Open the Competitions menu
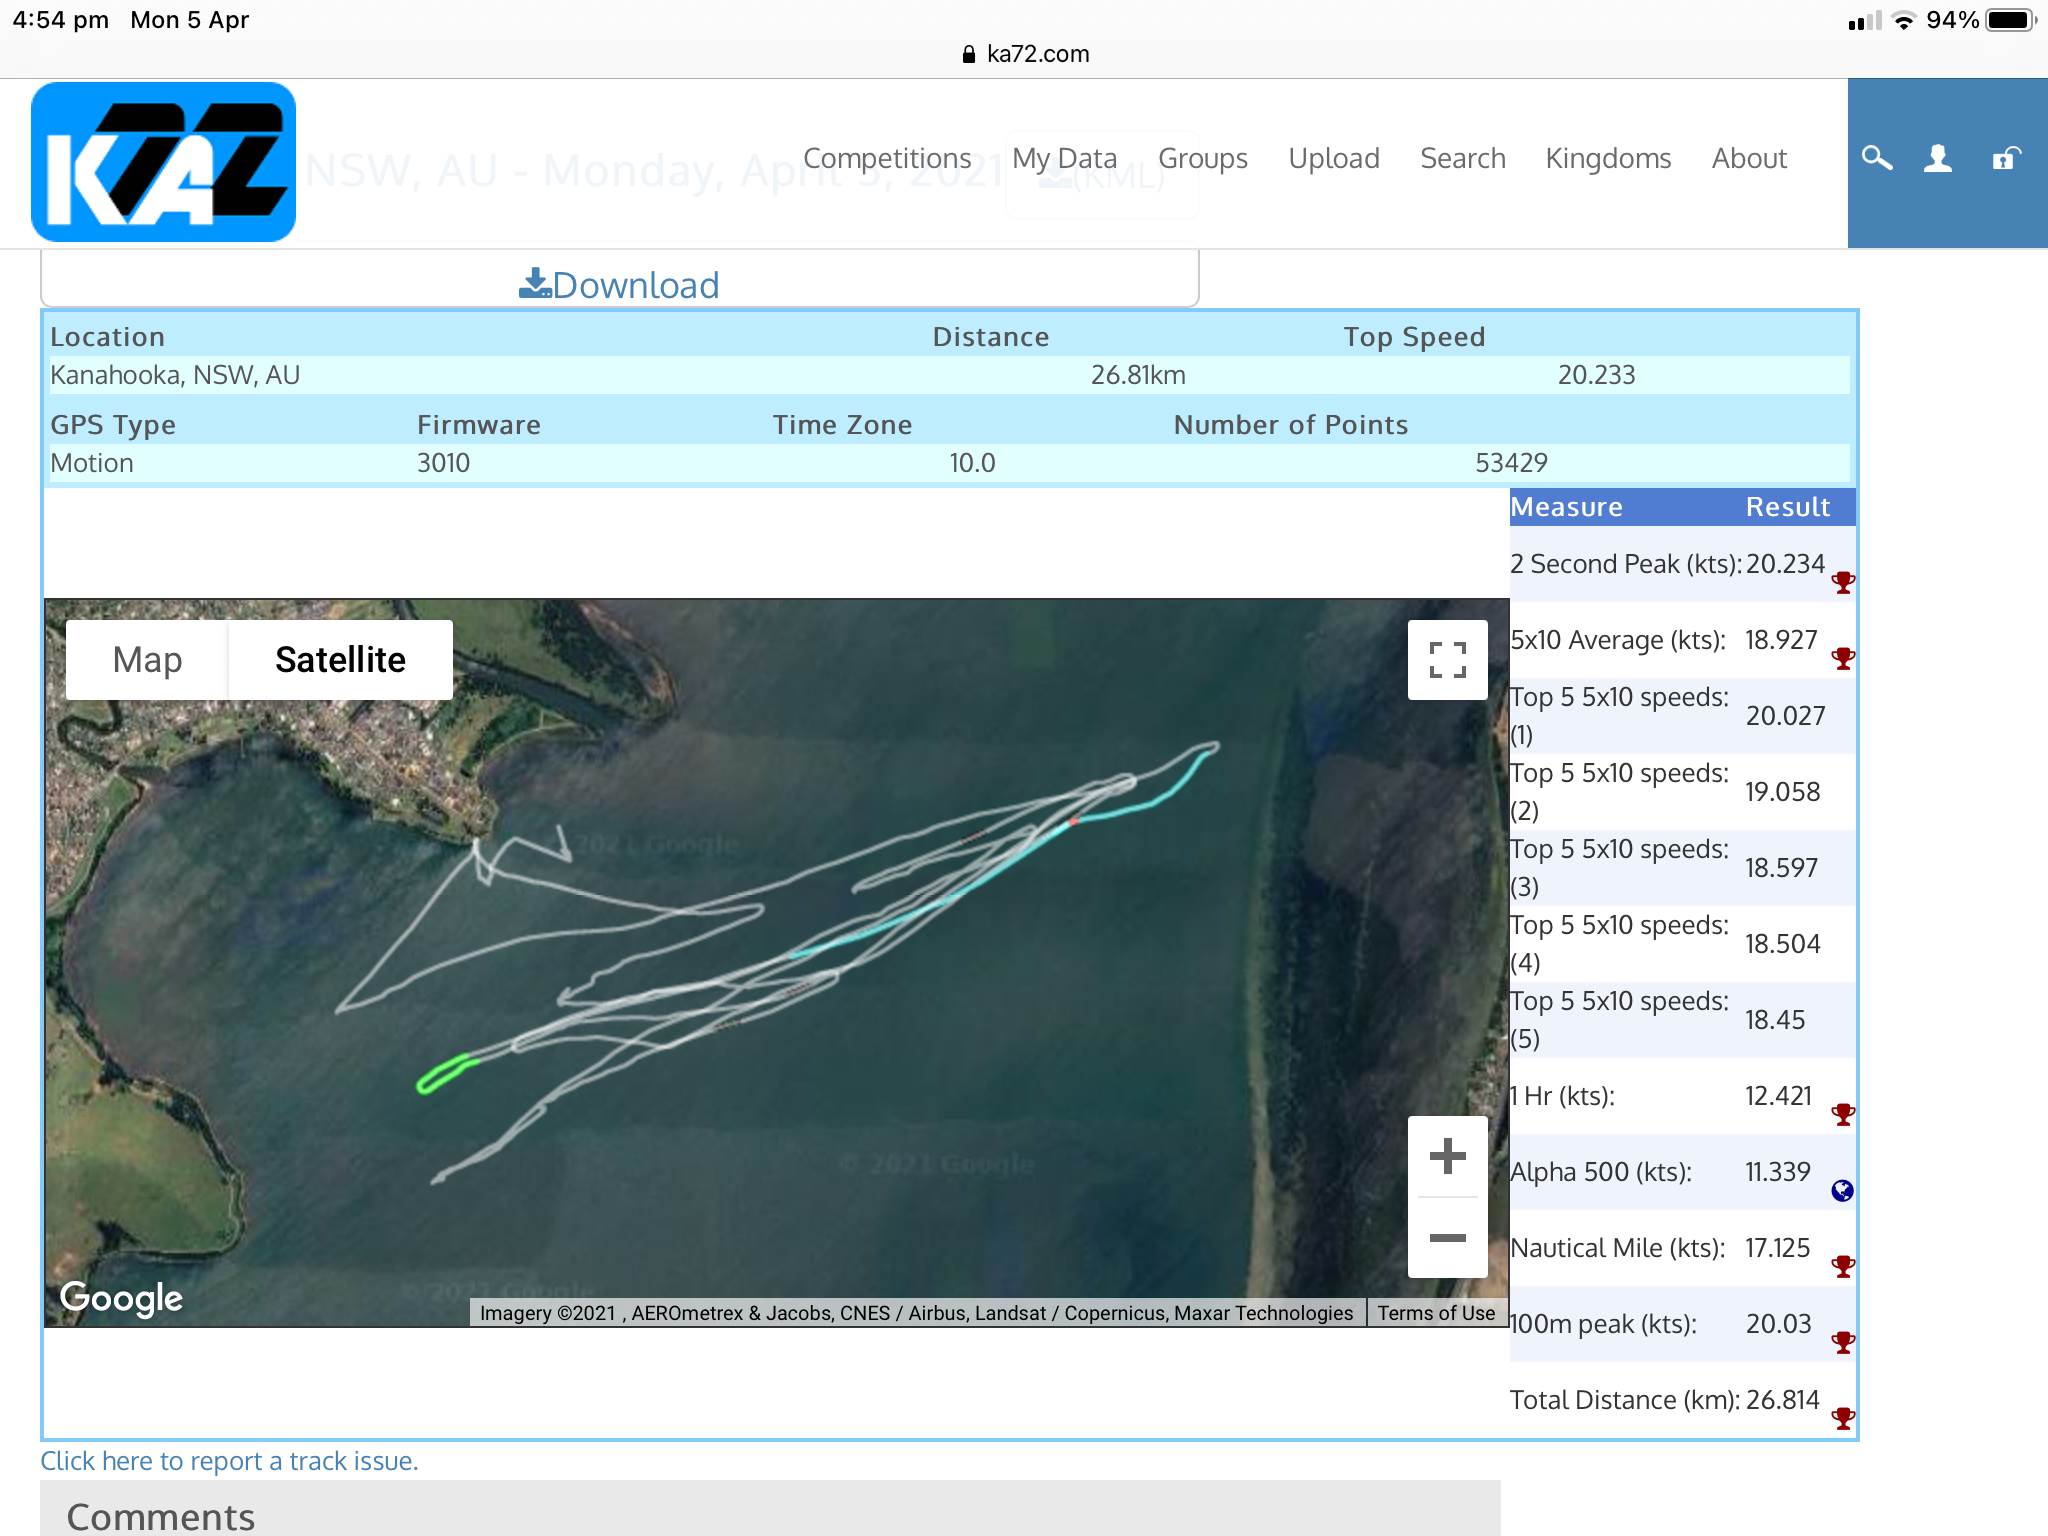This screenshot has width=2048, height=1536. click(887, 158)
